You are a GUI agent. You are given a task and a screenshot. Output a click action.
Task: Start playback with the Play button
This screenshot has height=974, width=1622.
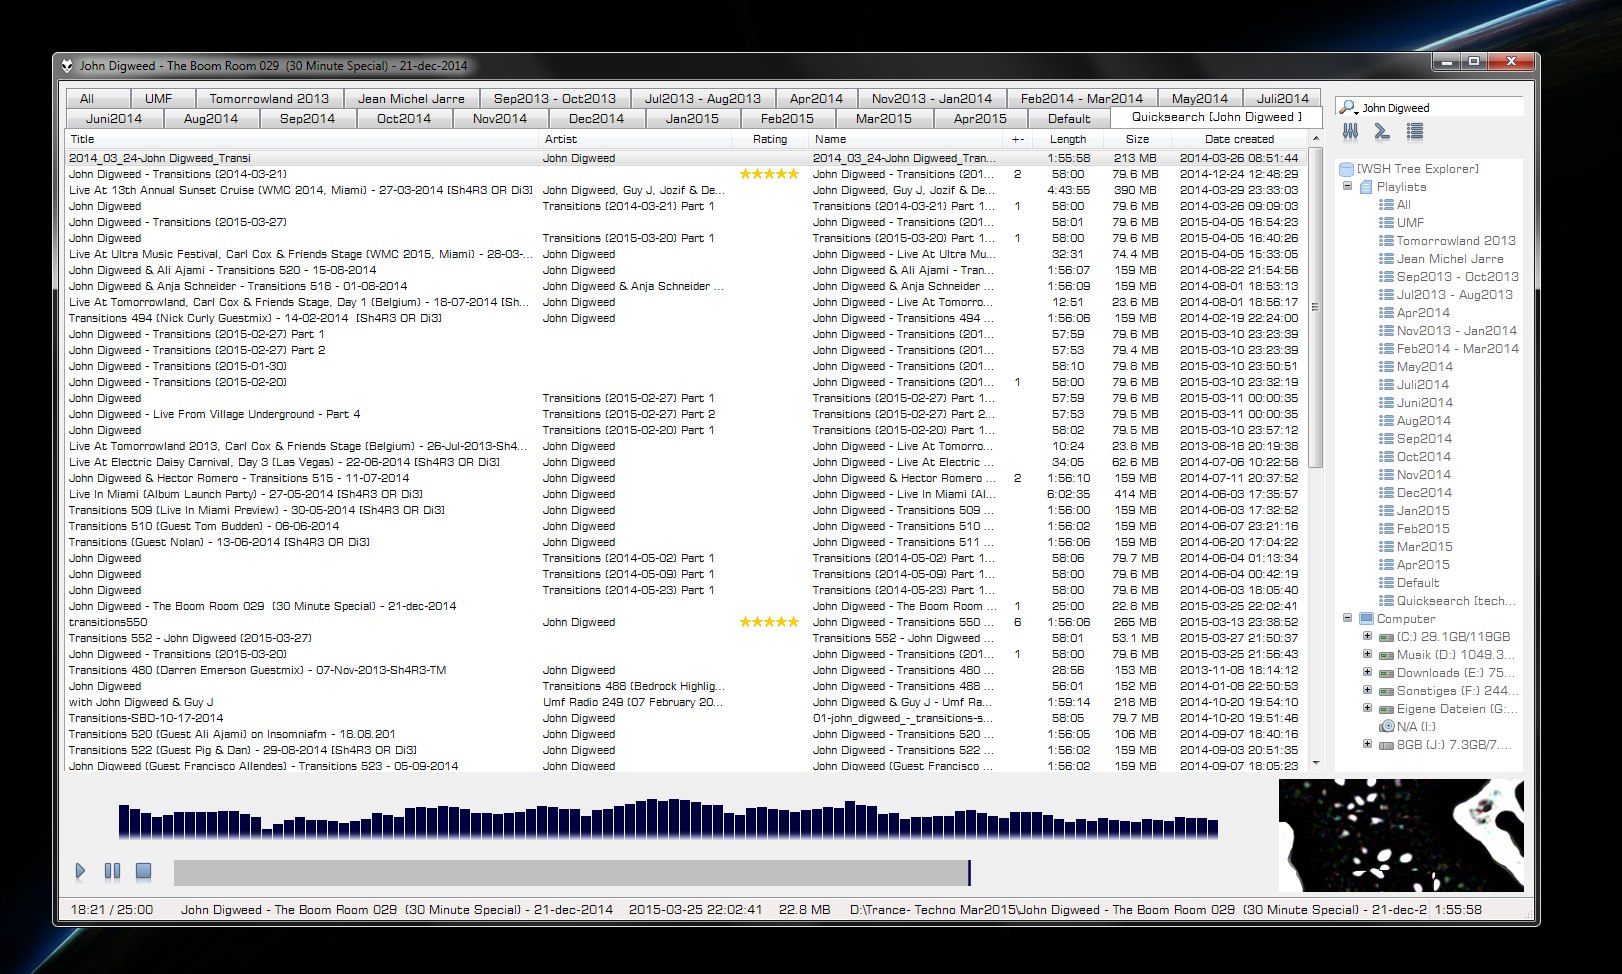click(80, 871)
